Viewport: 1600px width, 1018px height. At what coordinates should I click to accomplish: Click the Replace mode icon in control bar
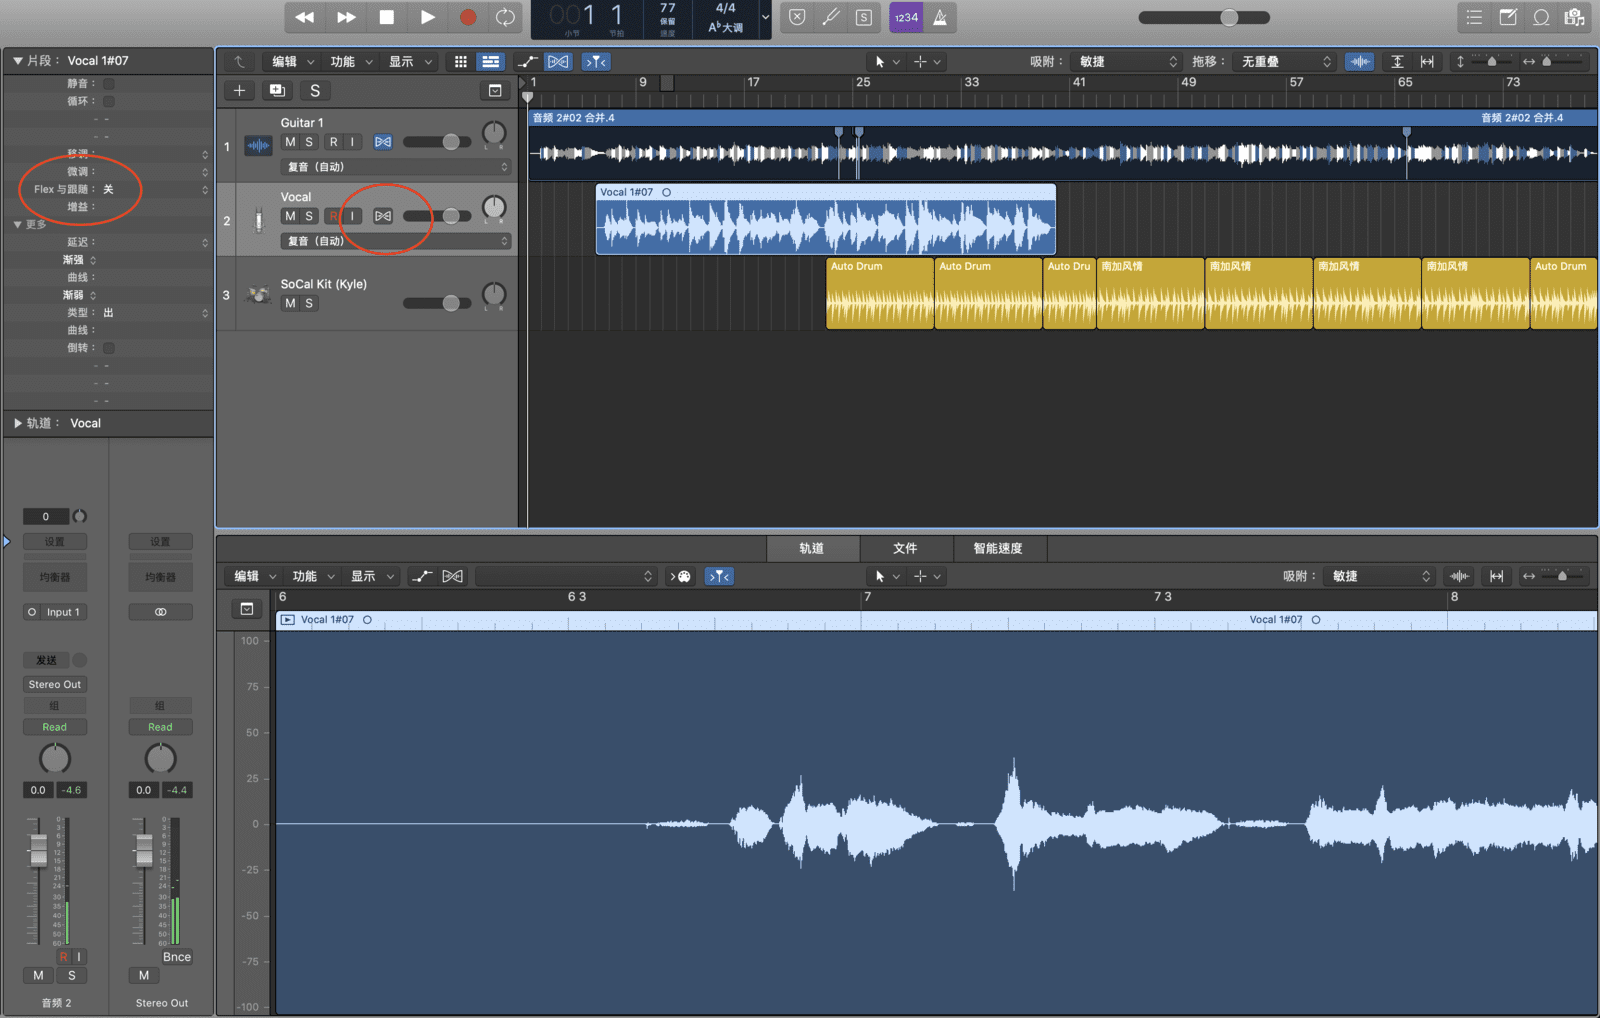click(x=797, y=17)
